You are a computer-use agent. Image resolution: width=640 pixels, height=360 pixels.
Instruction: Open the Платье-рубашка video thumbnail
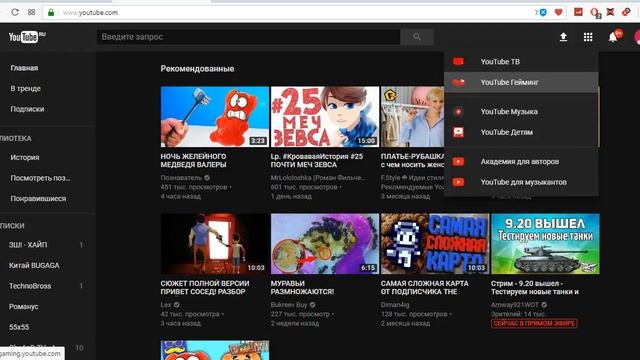click(x=412, y=116)
